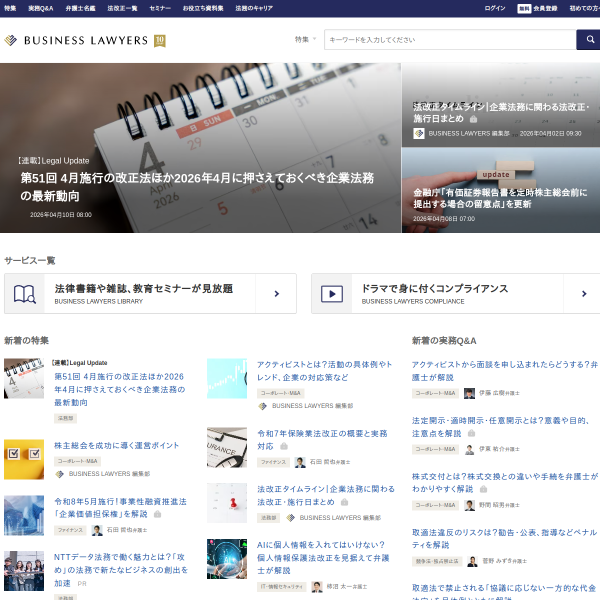
Task: Open ドラマで身に付くコンプライアンス service card
Action: (x=456, y=293)
